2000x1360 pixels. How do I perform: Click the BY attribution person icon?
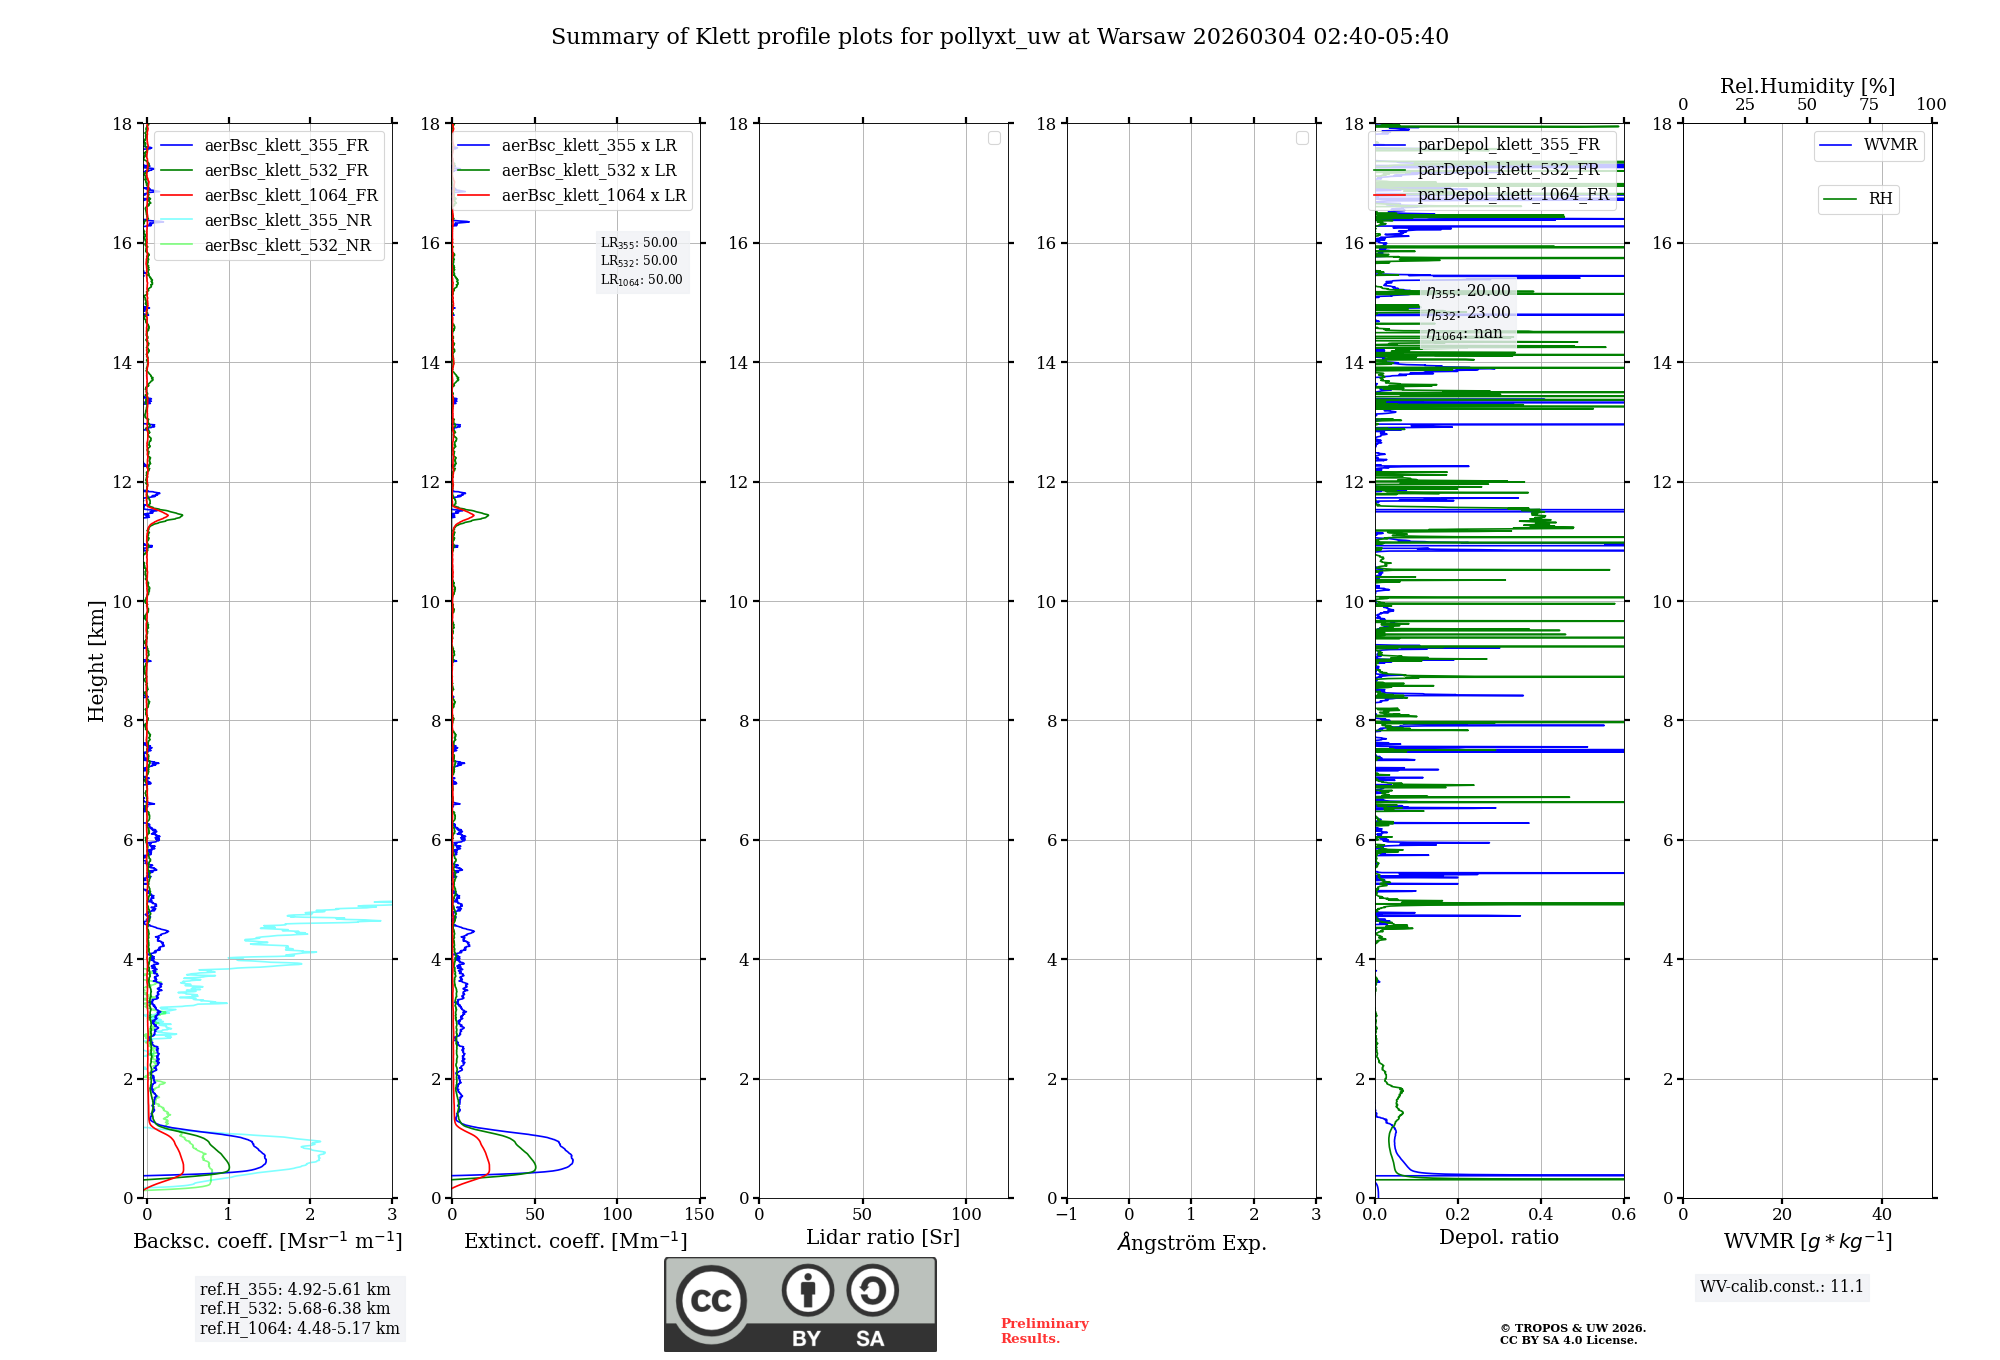807,1290
